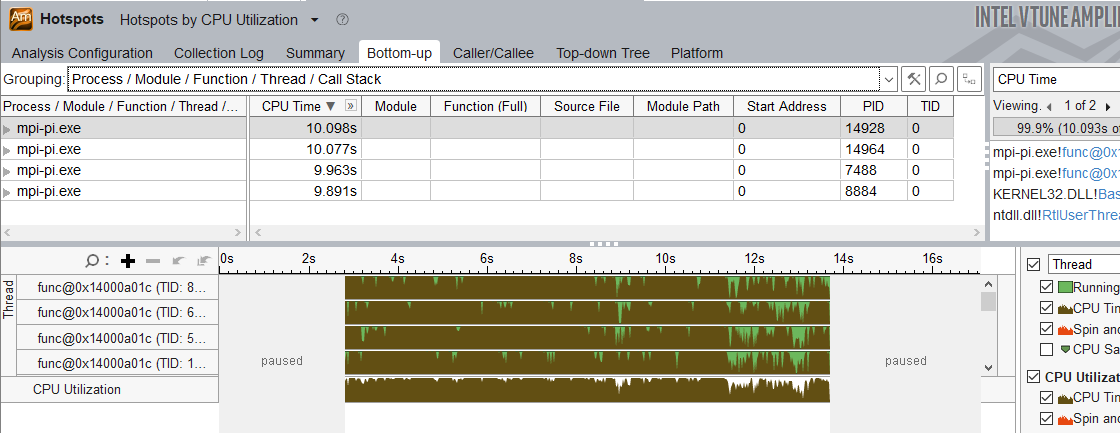Click timeline scroll down arrow
The width and height of the screenshot is (1120, 433).
989,367
